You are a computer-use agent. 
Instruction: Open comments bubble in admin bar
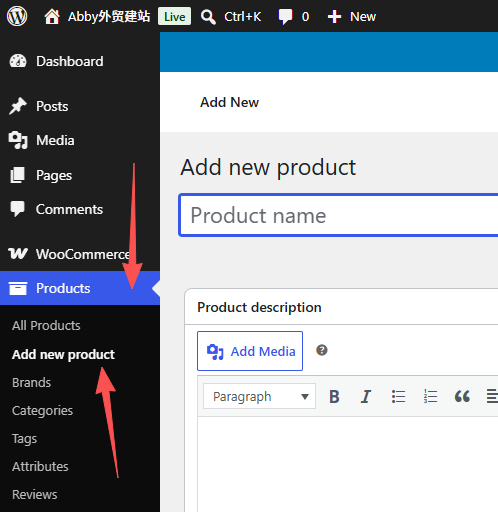click(x=285, y=17)
